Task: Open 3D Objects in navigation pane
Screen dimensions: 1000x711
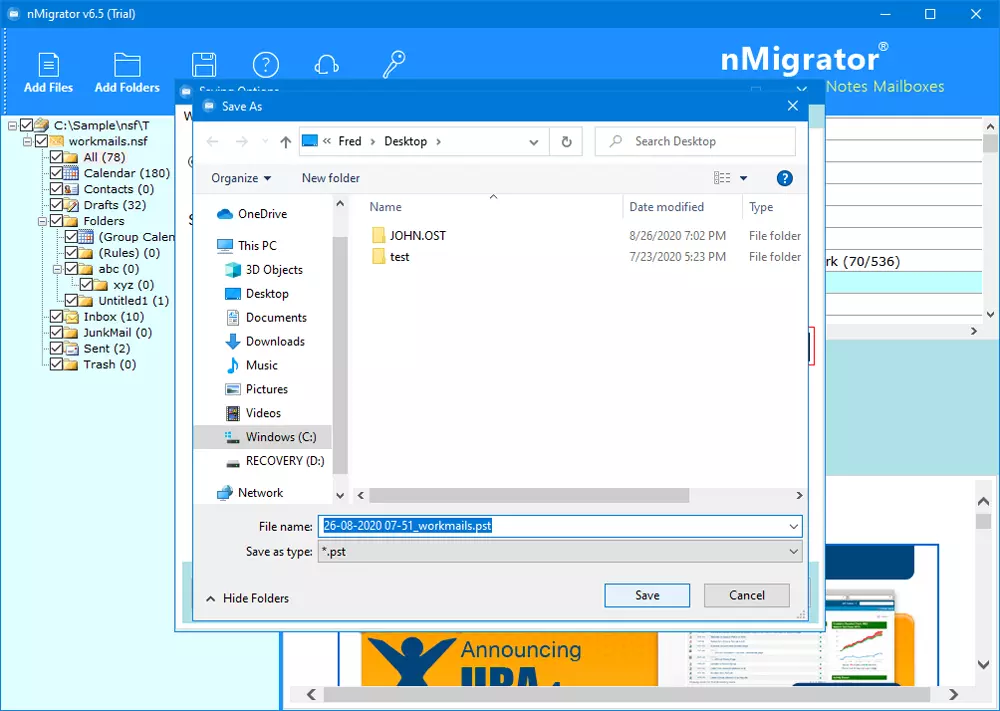Action: 264,270
